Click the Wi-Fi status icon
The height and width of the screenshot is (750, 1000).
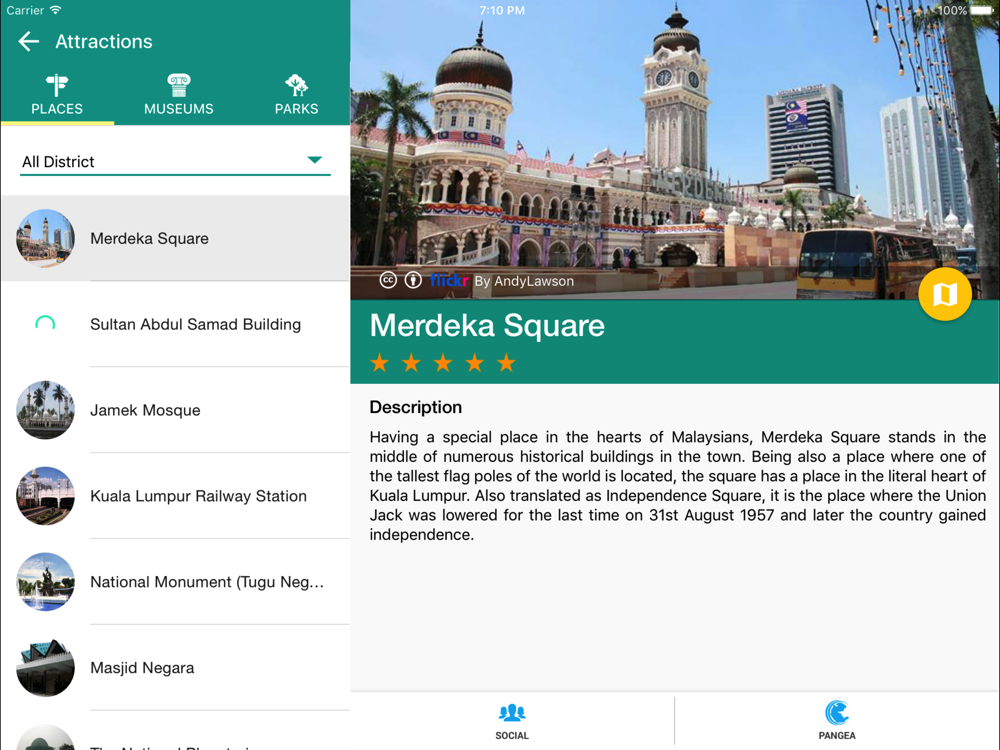point(56,10)
